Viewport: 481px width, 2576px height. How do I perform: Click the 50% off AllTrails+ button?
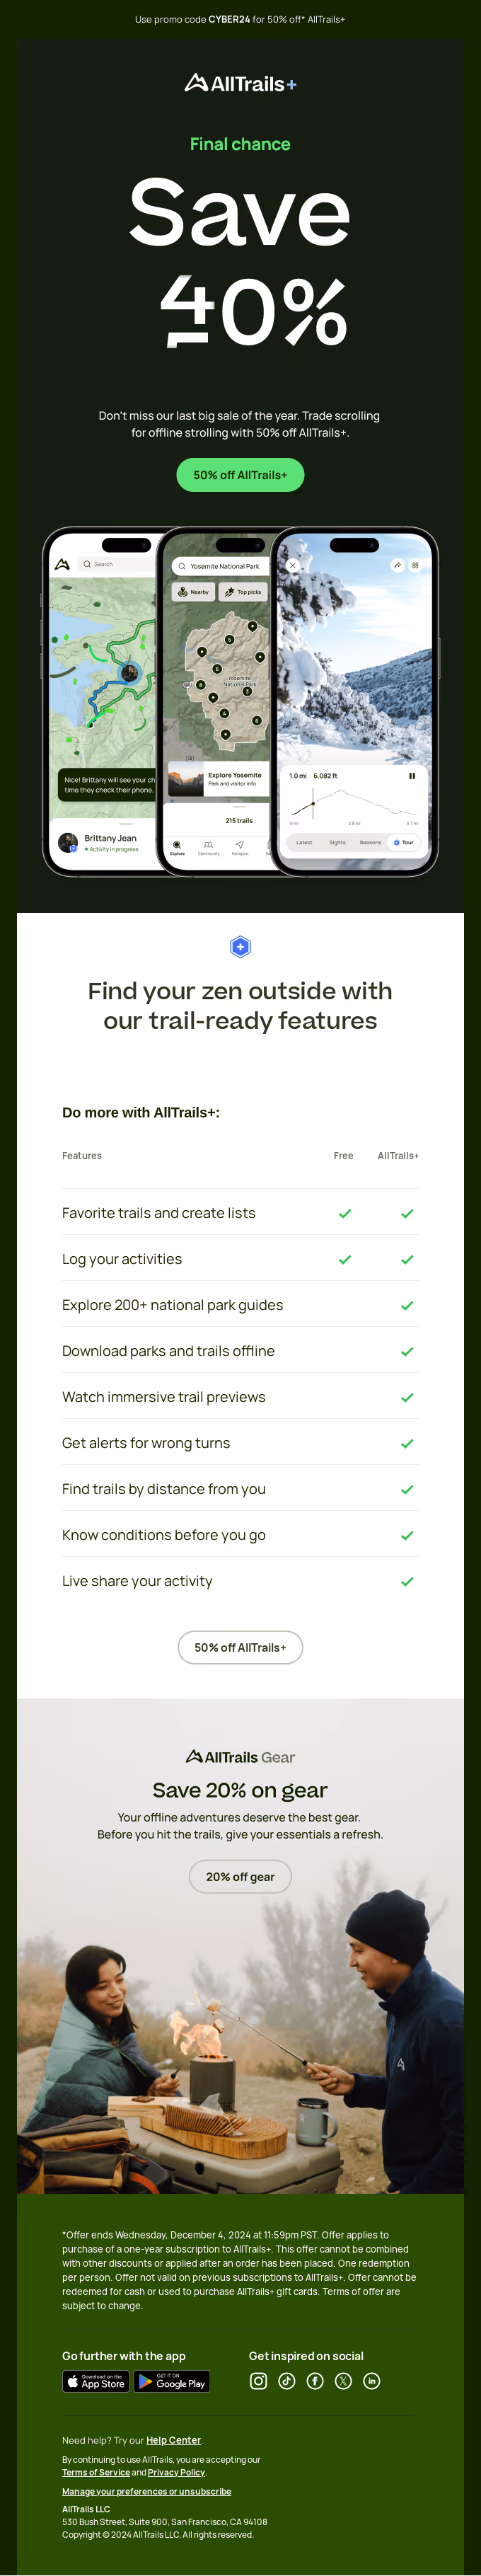pyautogui.click(x=240, y=475)
